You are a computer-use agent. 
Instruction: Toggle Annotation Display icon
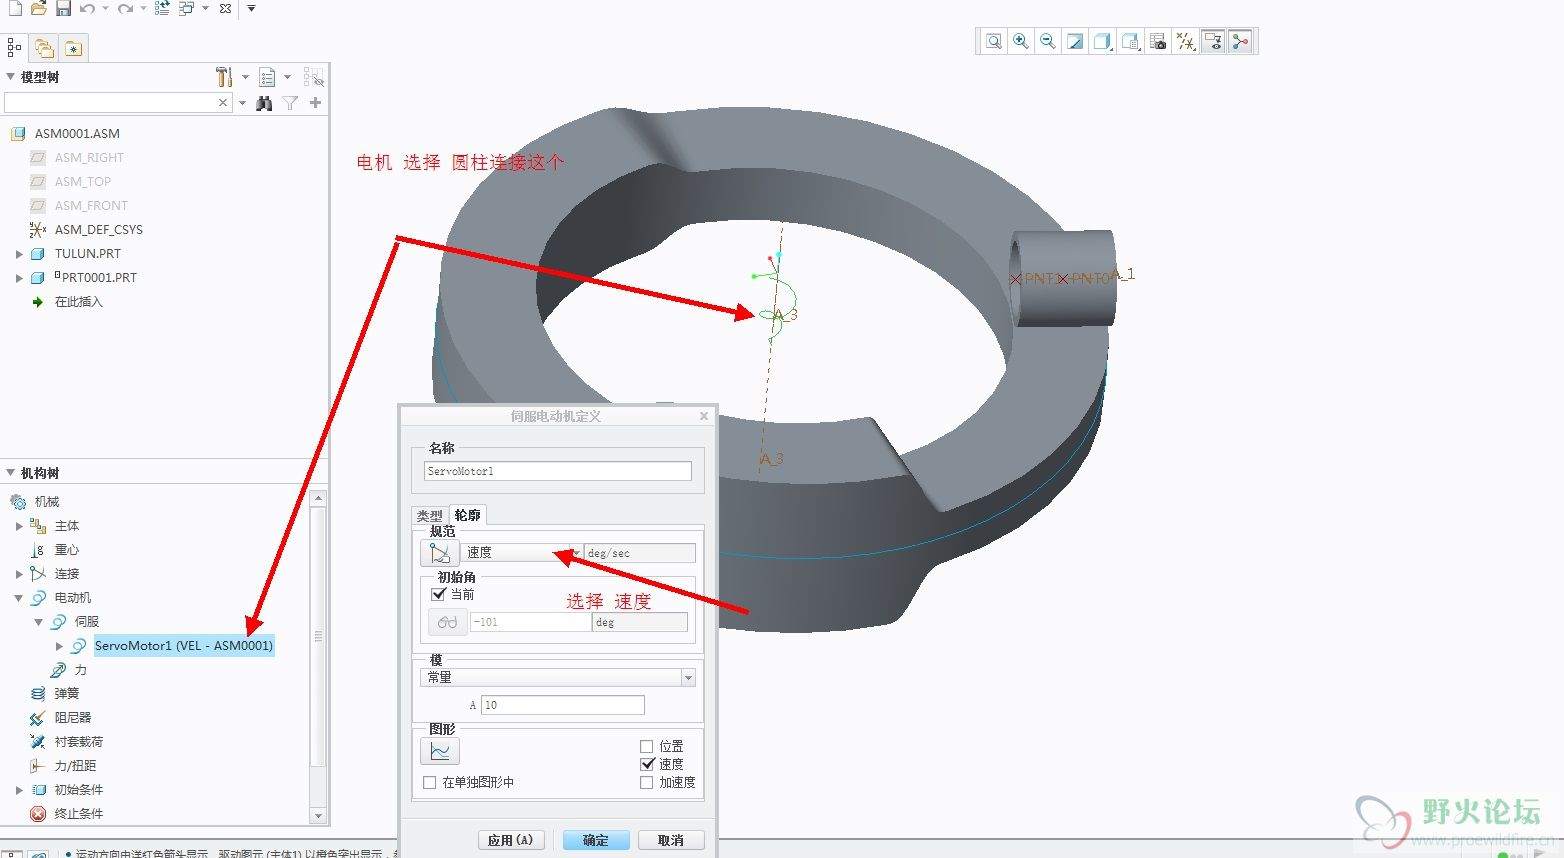1213,41
